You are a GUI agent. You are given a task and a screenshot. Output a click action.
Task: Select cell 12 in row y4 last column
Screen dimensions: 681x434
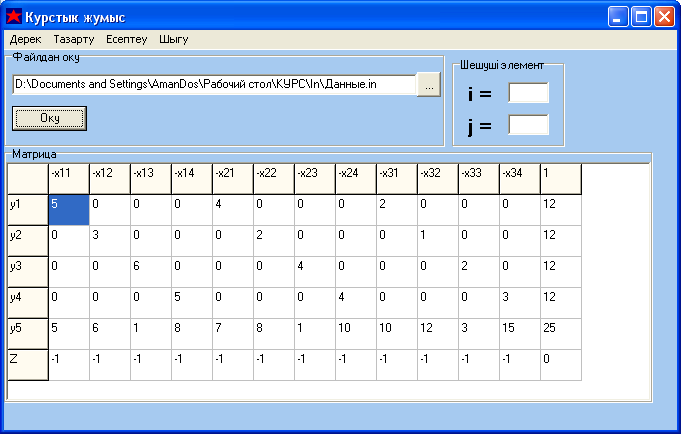561,303
